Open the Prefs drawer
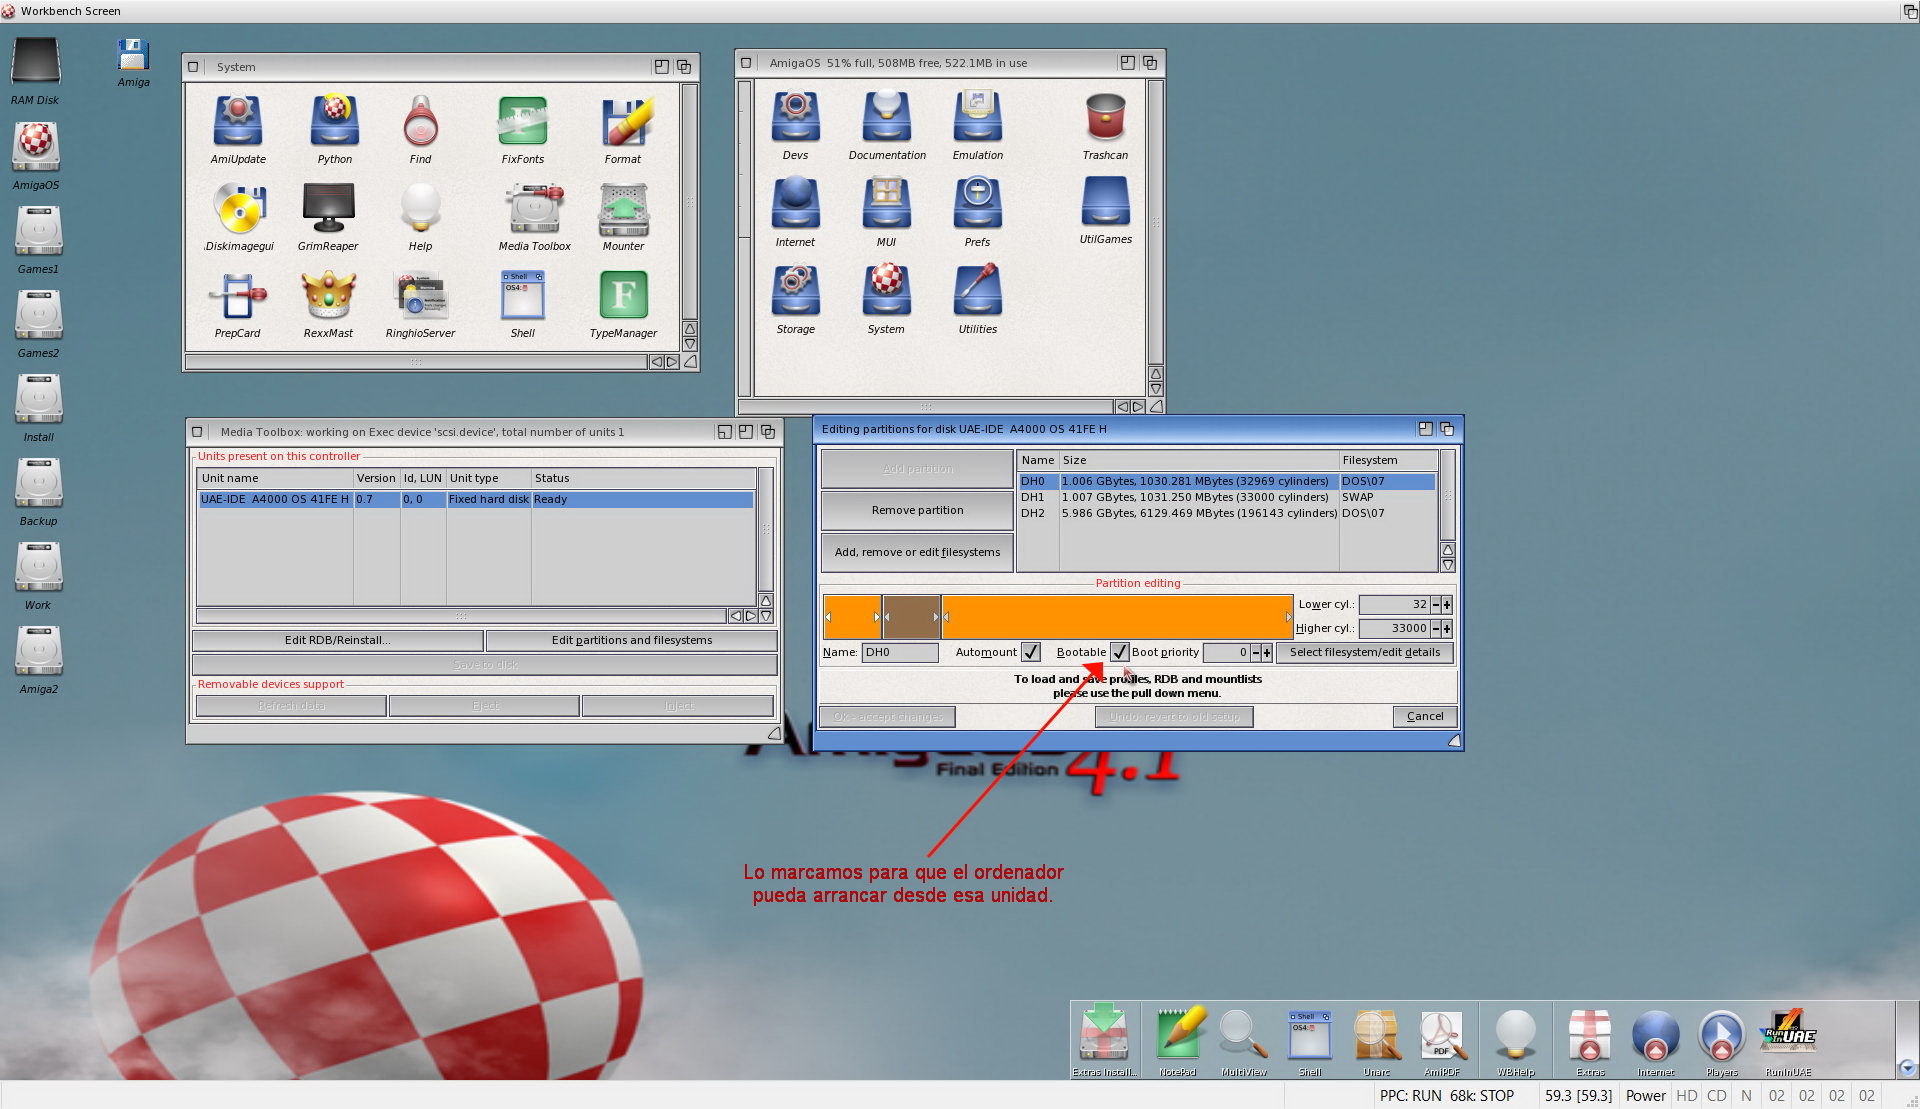The width and height of the screenshot is (1920, 1109). [x=977, y=204]
